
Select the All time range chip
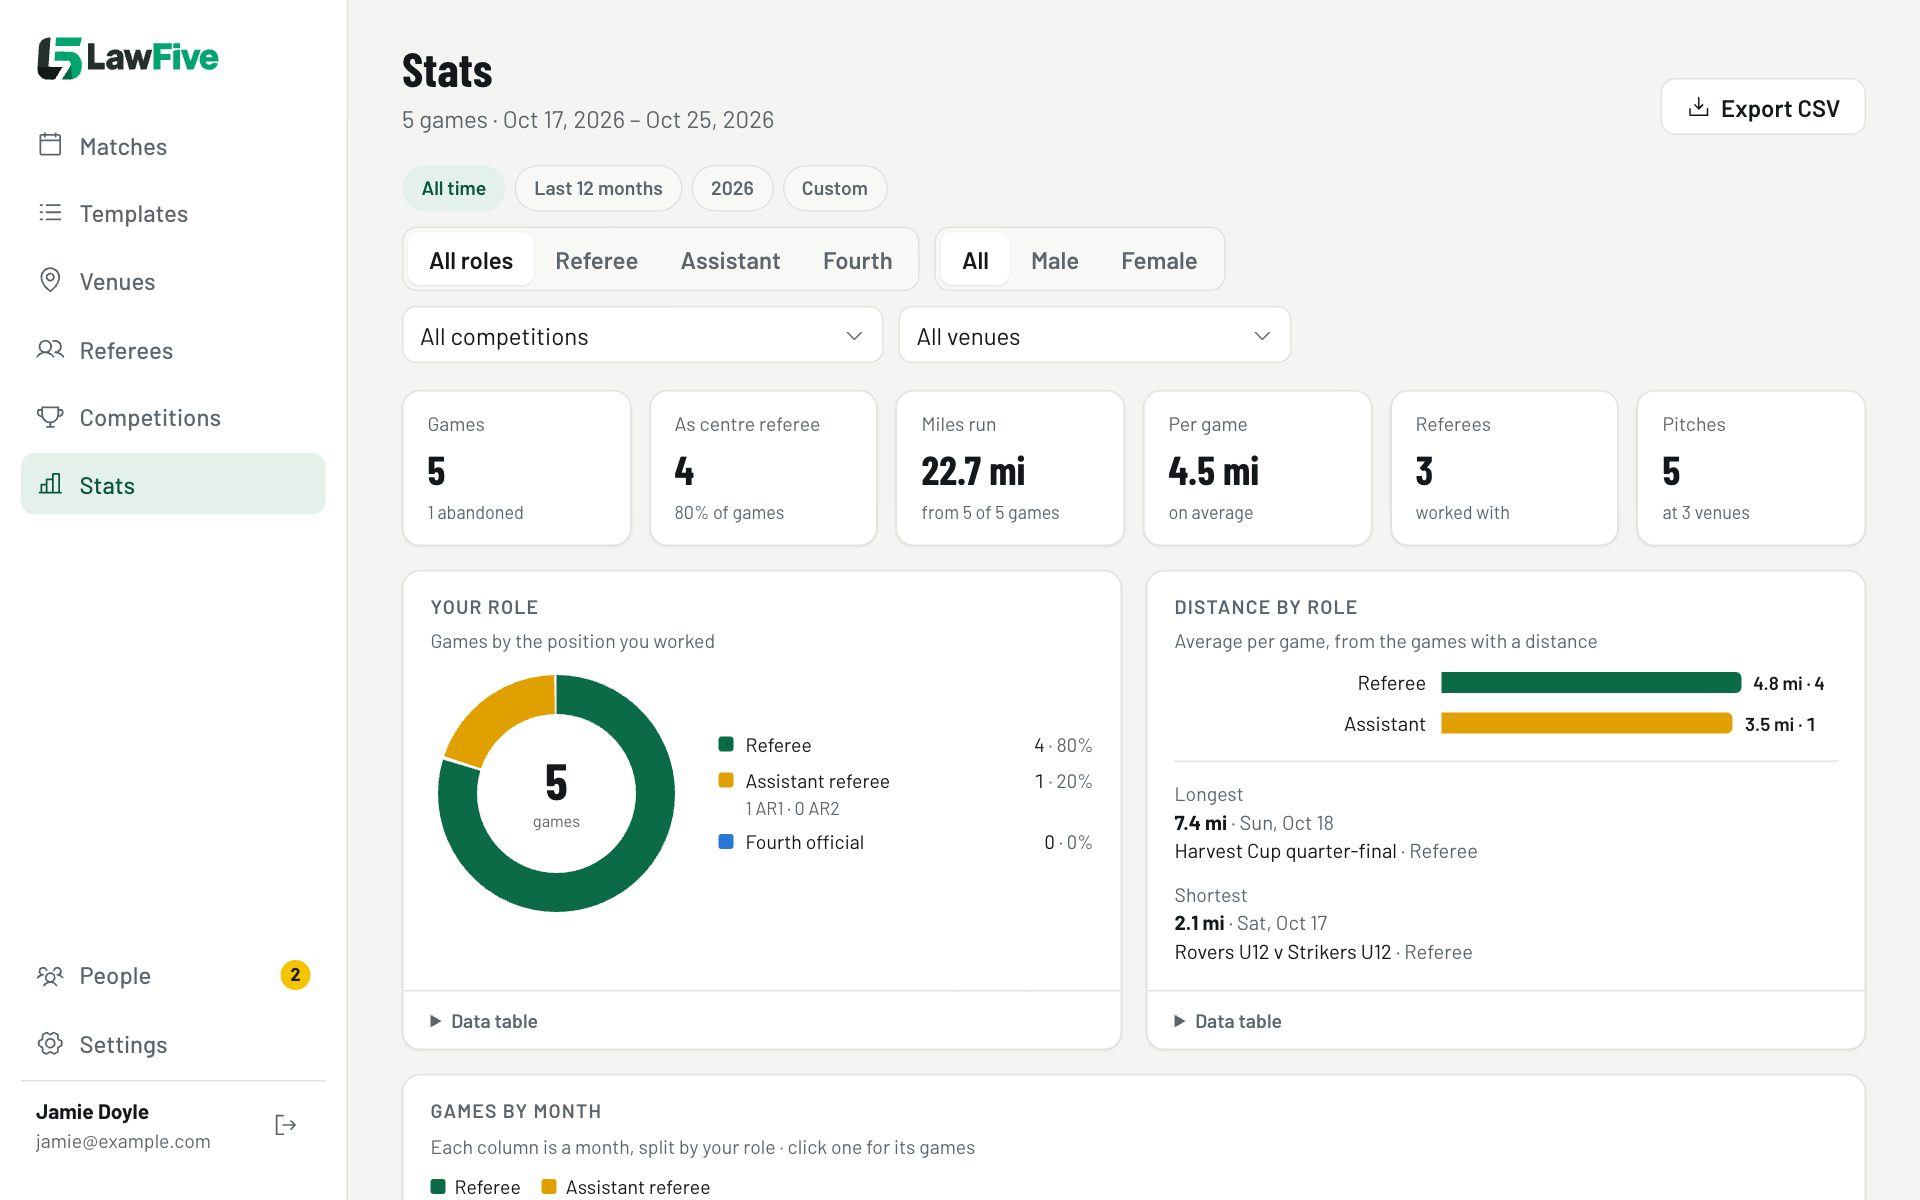453,188
